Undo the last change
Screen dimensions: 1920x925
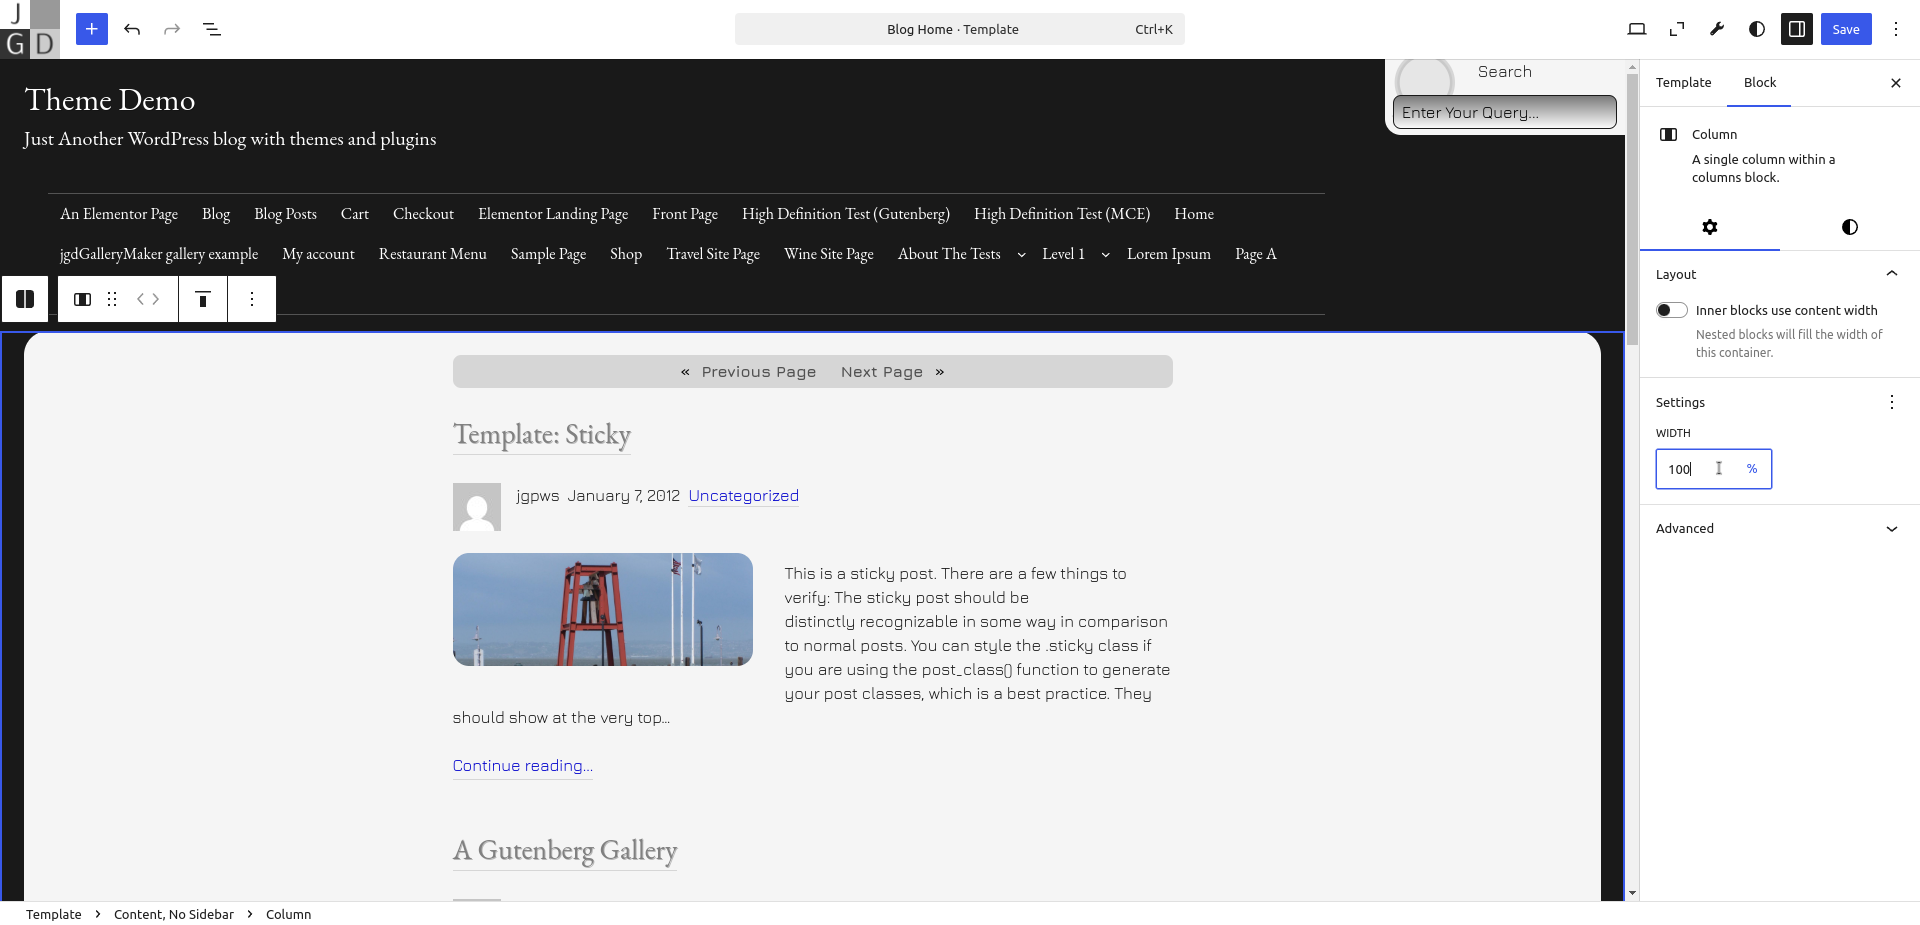pos(132,29)
